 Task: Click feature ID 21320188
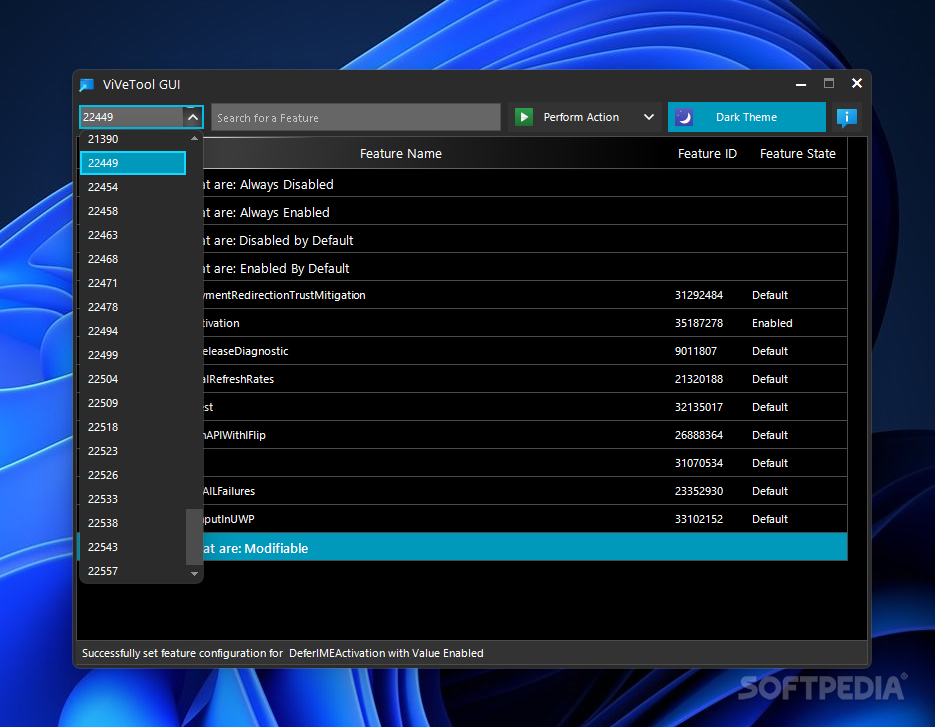coord(699,379)
